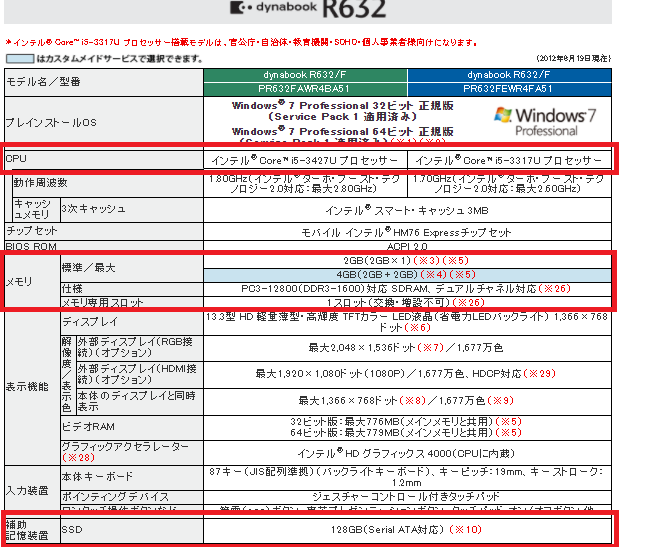Click the '2GB(2GB×1)' memory cell
Image resolution: width=651 pixels, height=547 pixels.
[407, 261]
